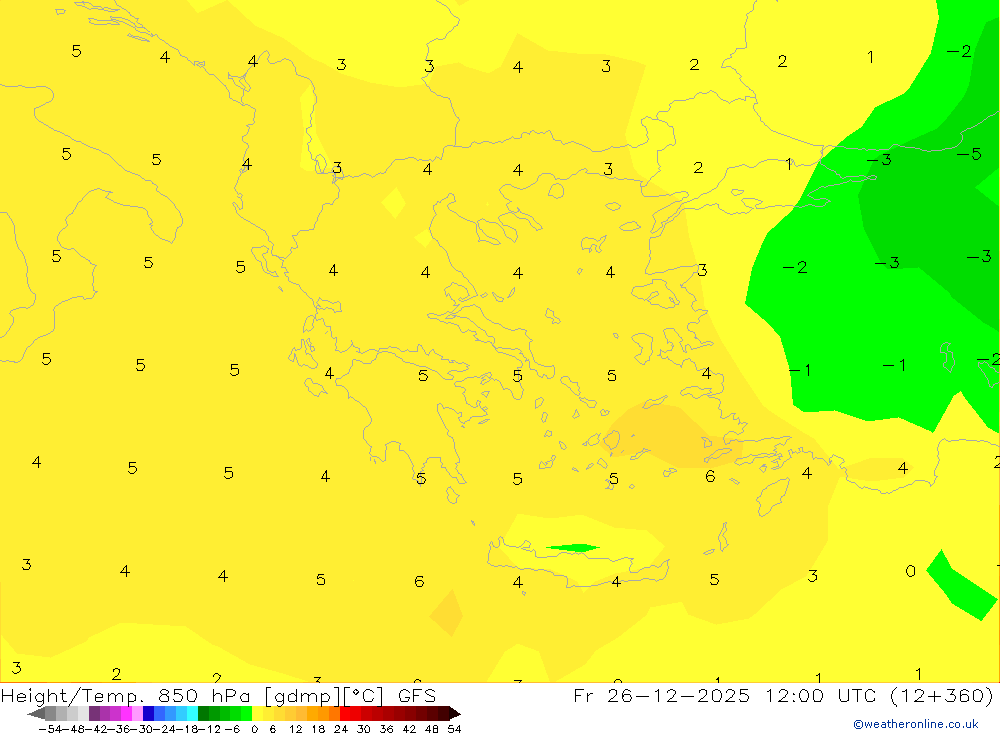Pick the light pink swatch in the legend
The height and width of the screenshot is (733, 1000).
tap(137, 714)
